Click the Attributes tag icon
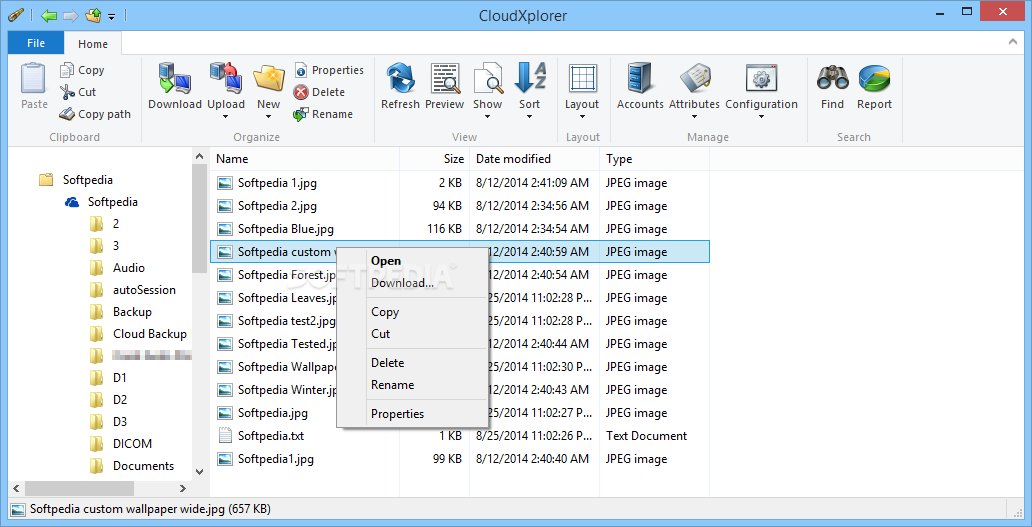The image size is (1032, 527). (694, 78)
